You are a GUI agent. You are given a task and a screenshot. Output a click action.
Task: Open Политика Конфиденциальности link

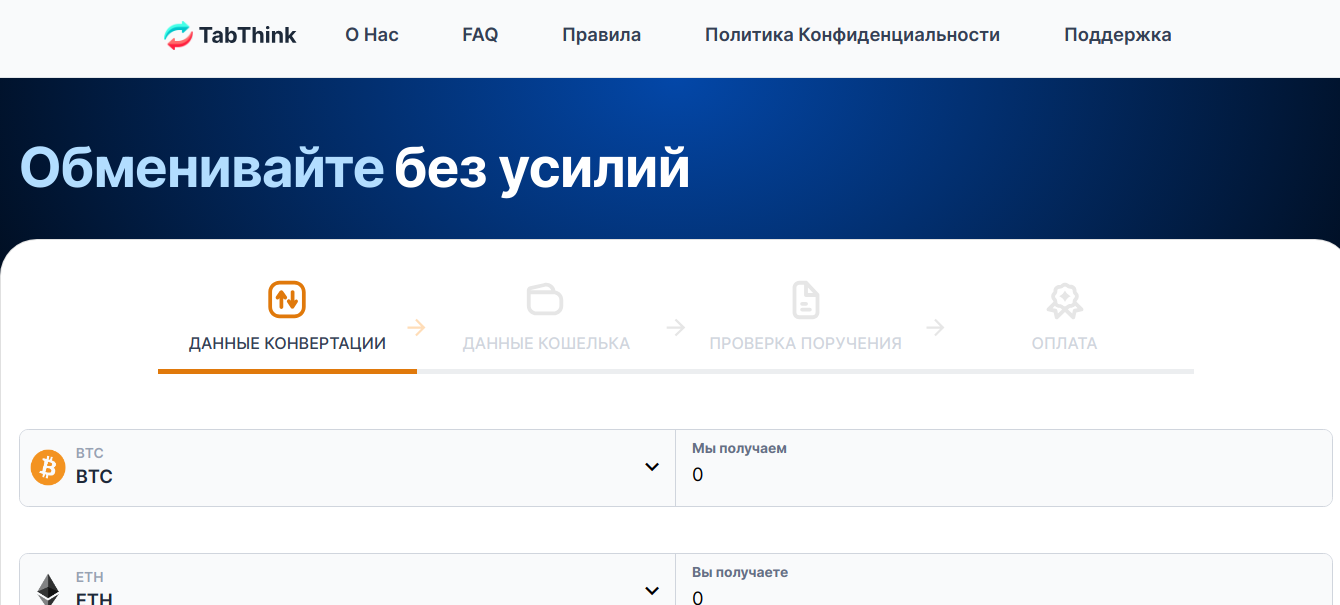(x=852, y=35)
